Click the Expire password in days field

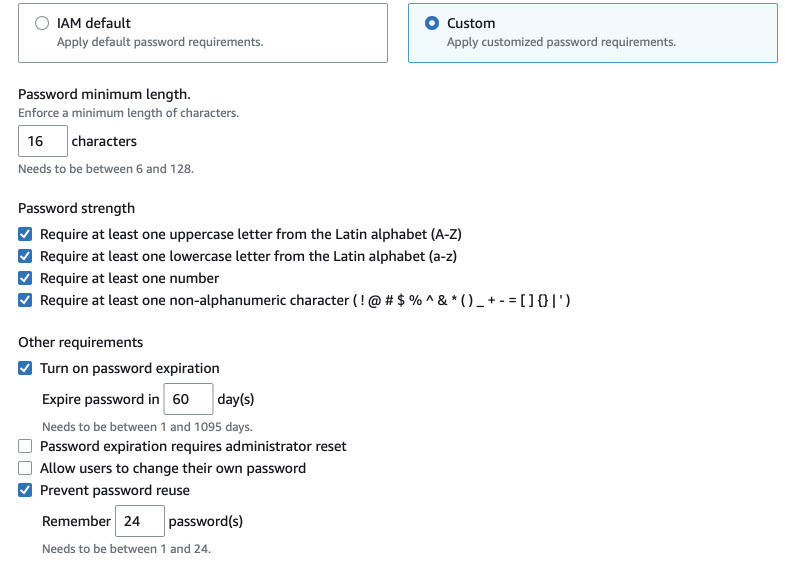pyautogui.click(x=188, y=399)
